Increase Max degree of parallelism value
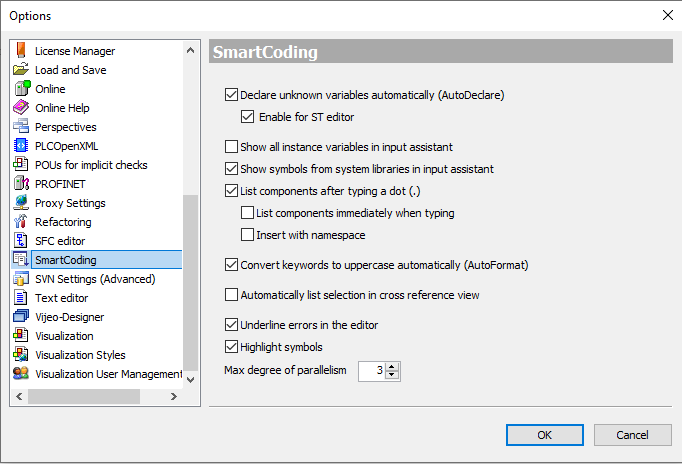This screenshot has width=682, height=464. tap(392, 366)
